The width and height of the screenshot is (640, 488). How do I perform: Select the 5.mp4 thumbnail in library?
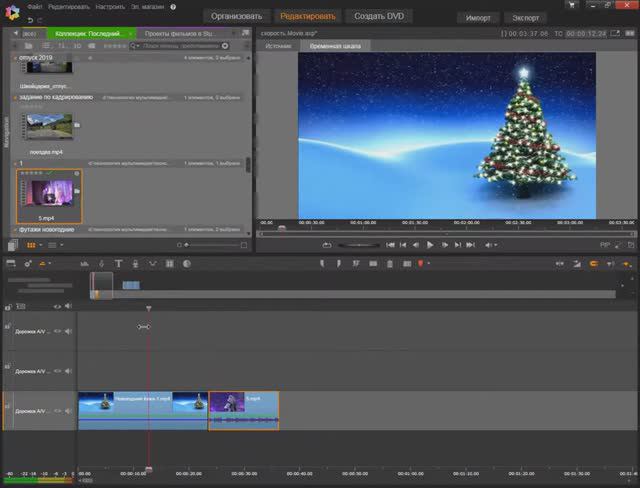point(49,193)
